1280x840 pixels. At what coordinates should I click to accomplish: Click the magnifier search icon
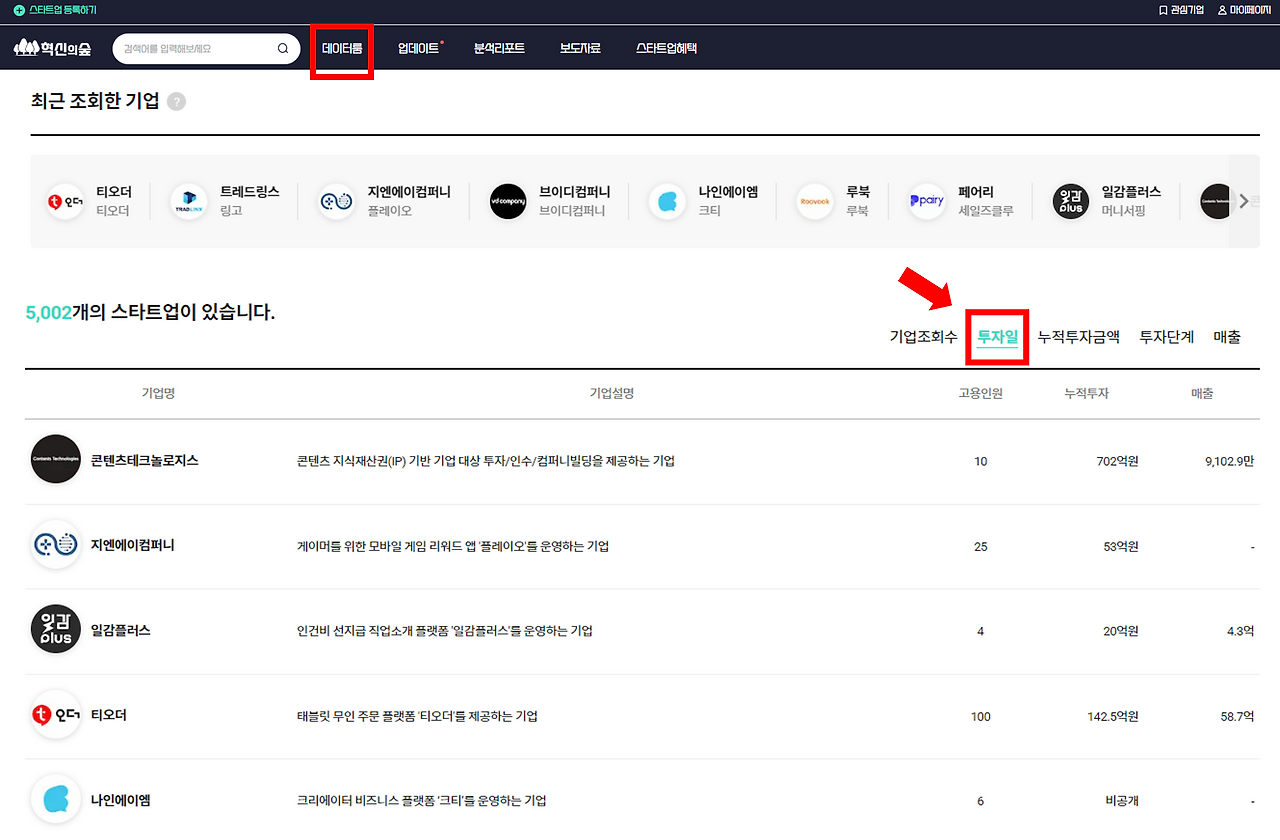[x=283, y=48]
